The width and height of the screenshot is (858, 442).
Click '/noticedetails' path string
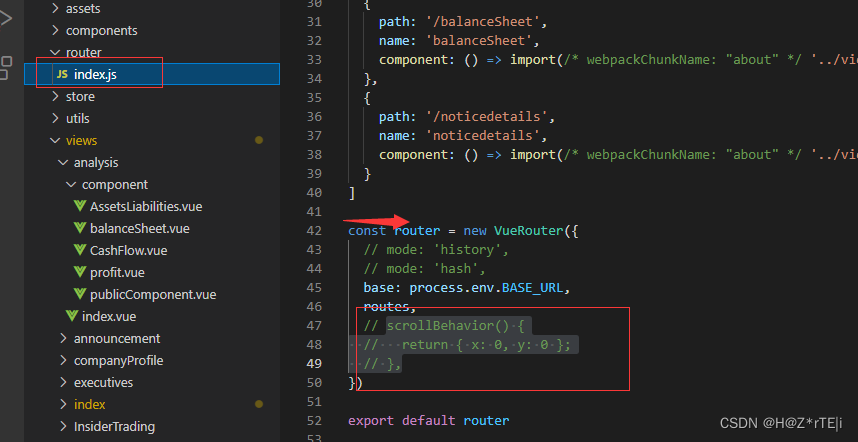486,117
